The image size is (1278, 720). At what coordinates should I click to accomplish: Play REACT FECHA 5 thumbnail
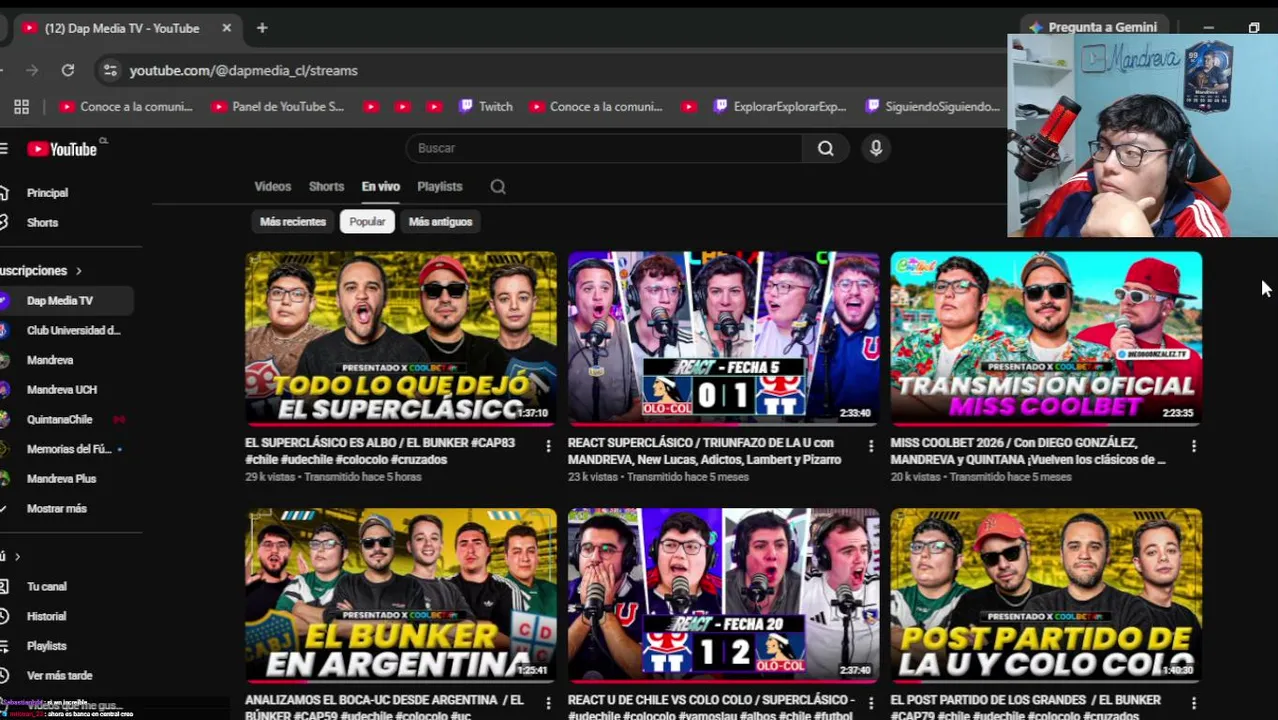(x=724, y=338)
